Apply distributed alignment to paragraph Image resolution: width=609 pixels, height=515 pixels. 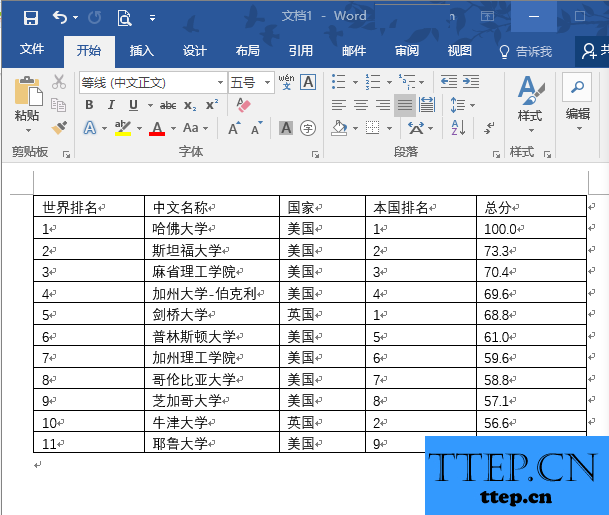[x=427, y=104]
